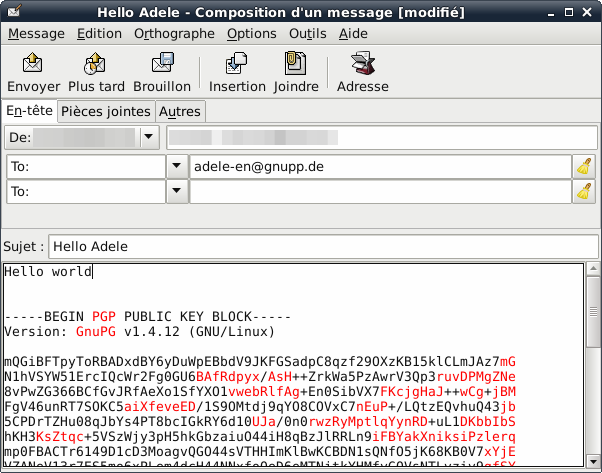Open the Message menu
602x473 pixels.
click(x=36, y=33)
